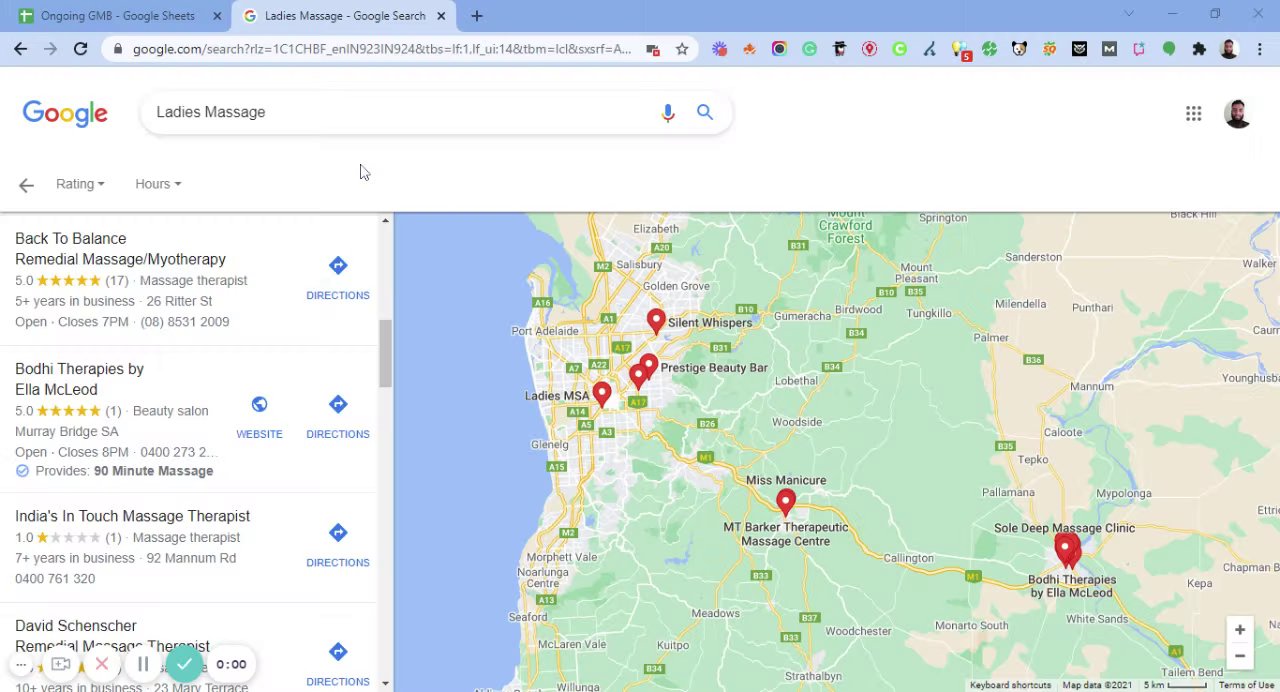Click the panda extension icon
Screen dimensions: 1280x692
1019,49
